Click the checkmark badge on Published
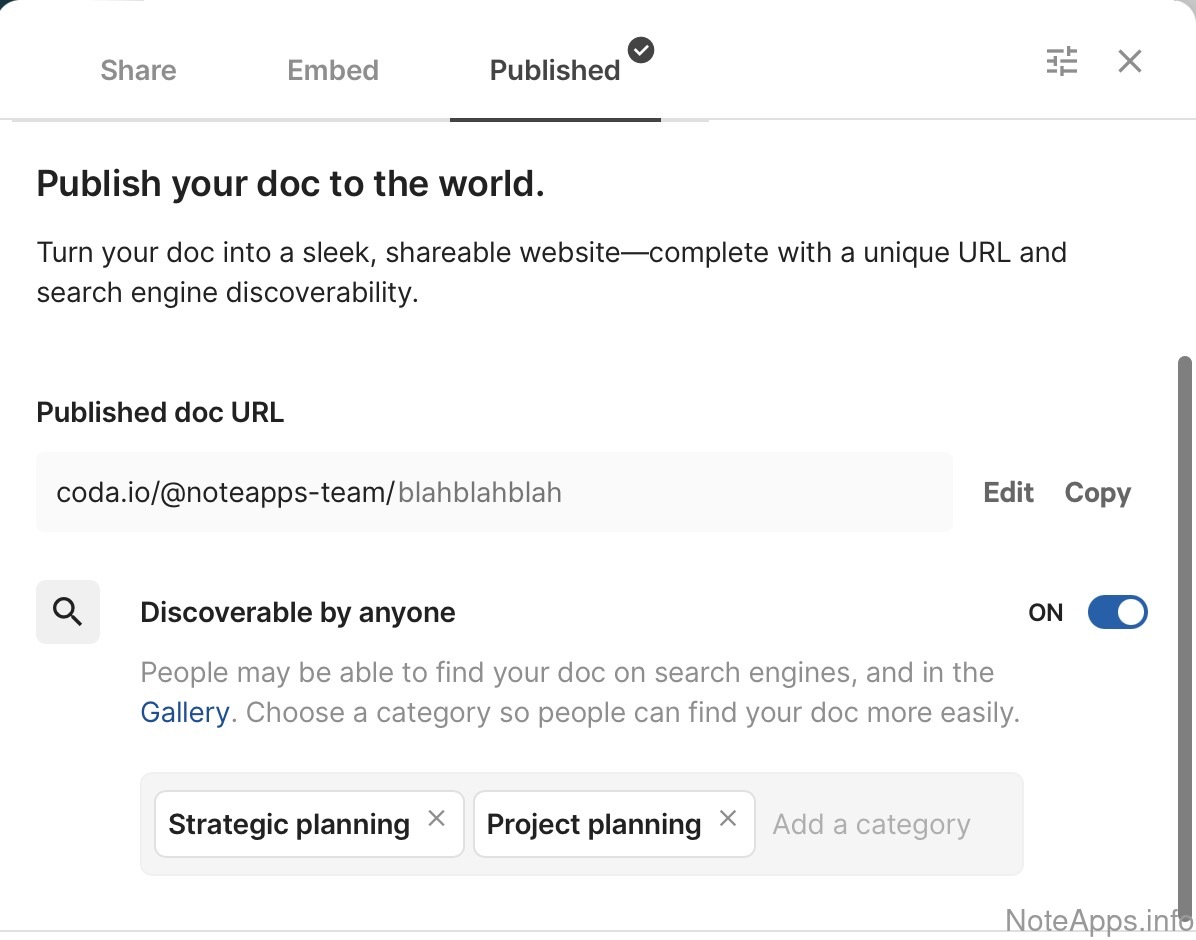 pos(641,49)
